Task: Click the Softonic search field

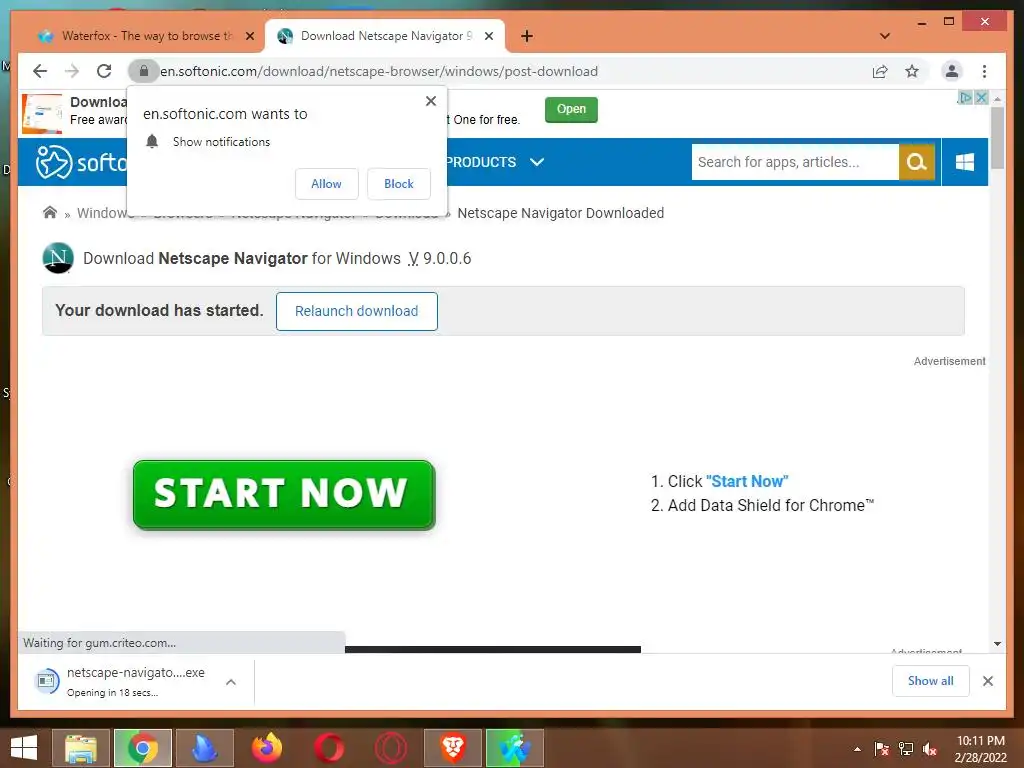Action: point(795,162)
